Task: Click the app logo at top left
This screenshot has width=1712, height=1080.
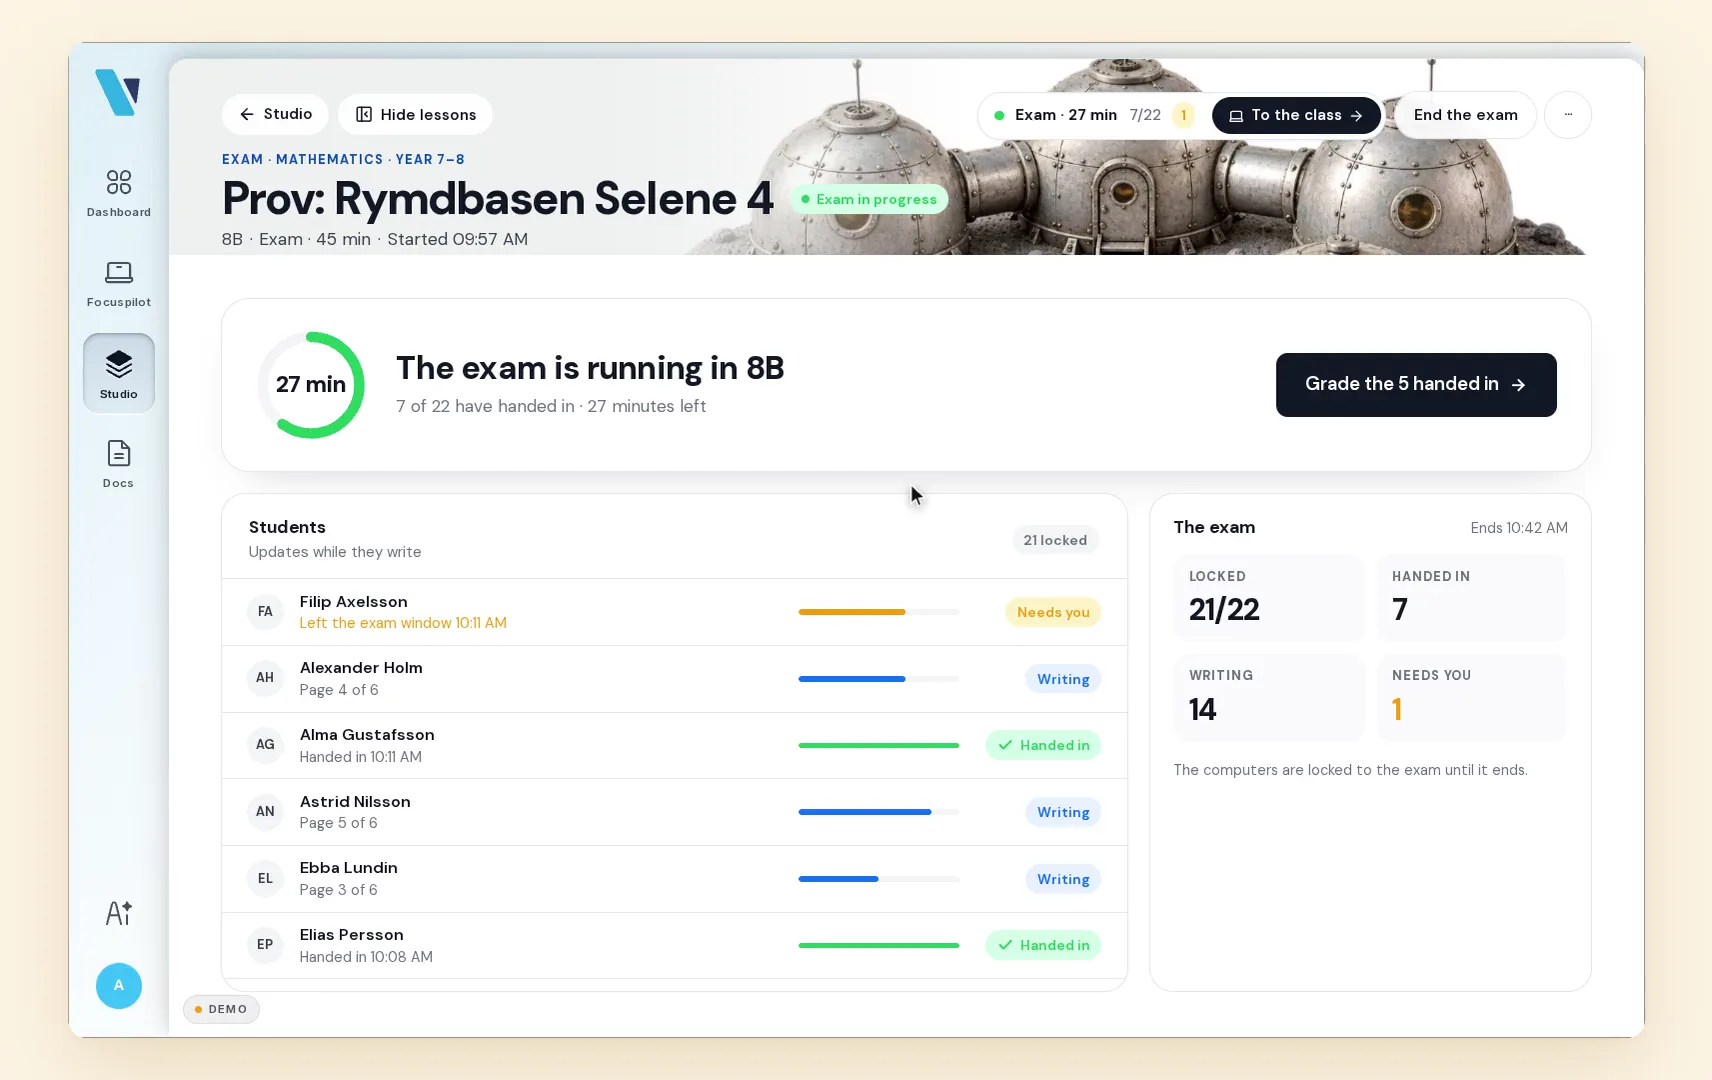Action: click(118, 92)
